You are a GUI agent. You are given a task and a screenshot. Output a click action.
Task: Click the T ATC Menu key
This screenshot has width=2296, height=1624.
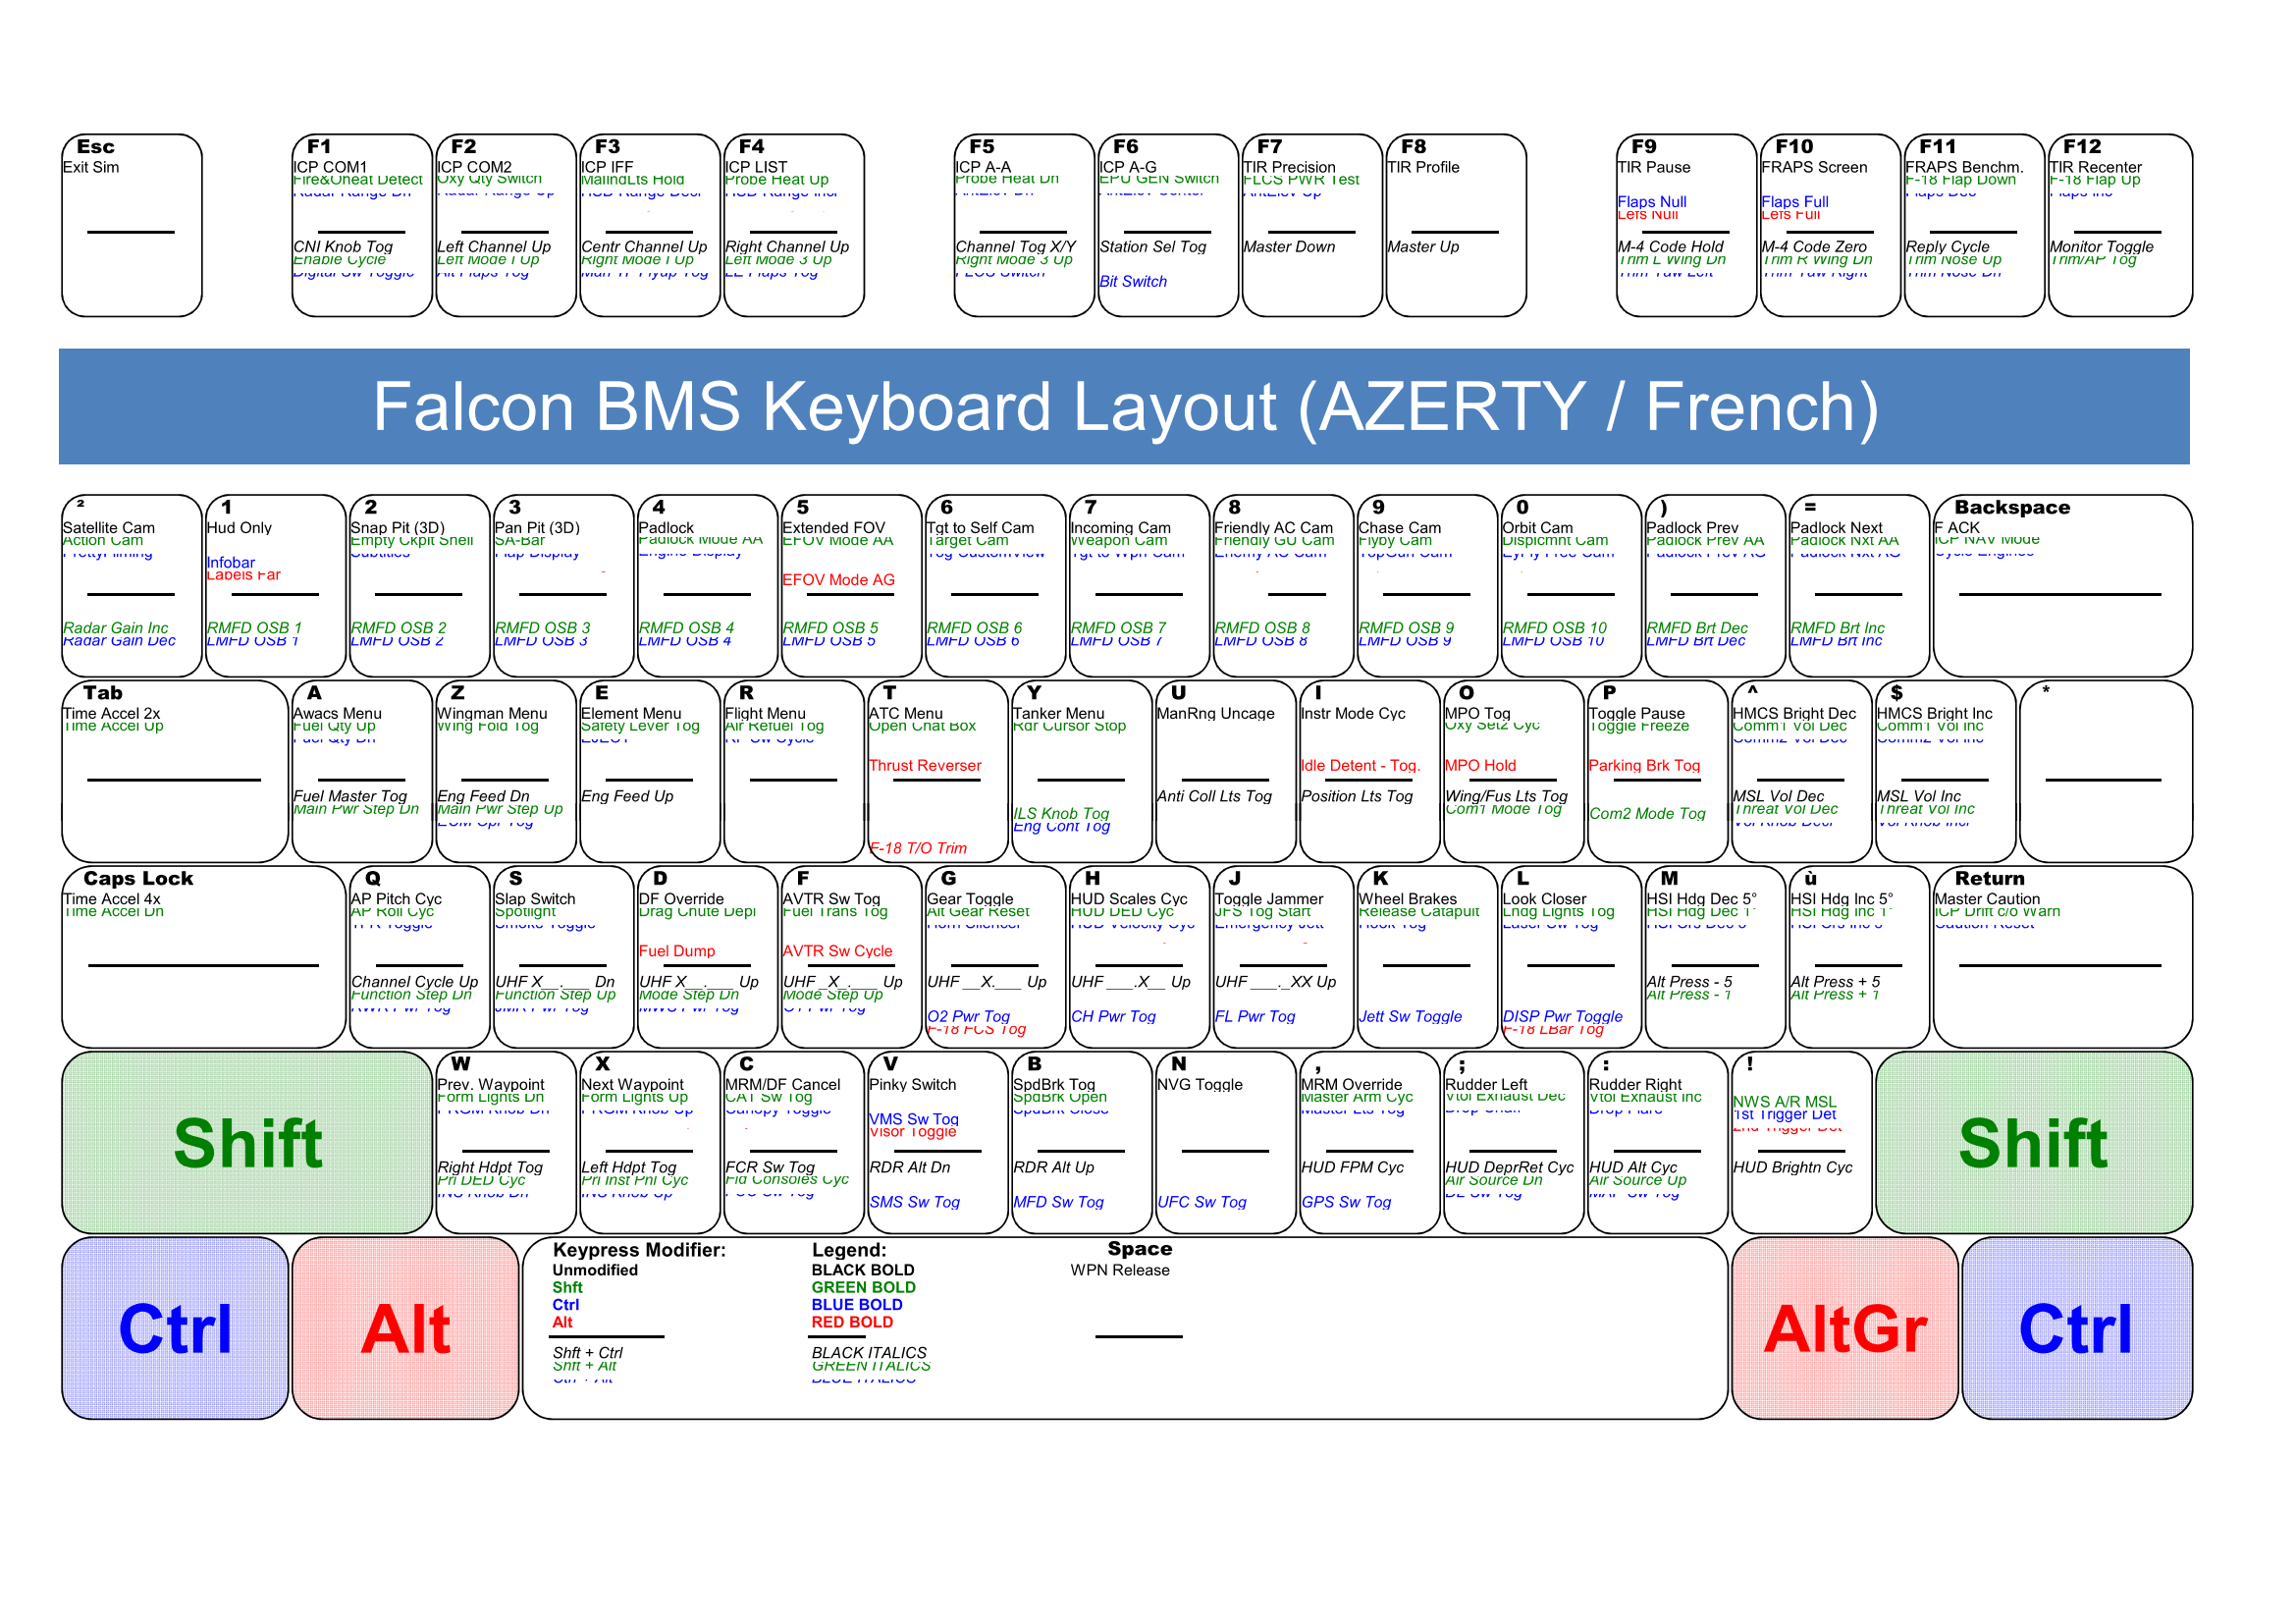pyautogui.click(x=937, y=771)
